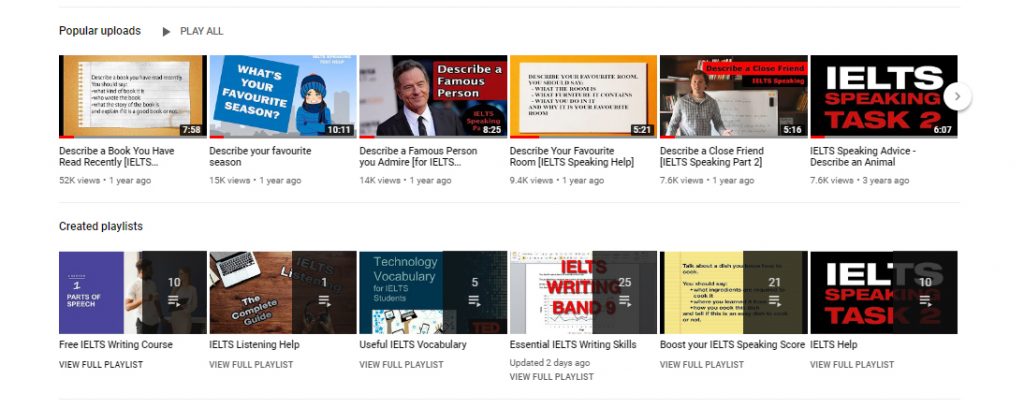This screenshot has height=408, width=1024.
Task: Click title 'Describe Your Favourite Room'
Action: 571,157
